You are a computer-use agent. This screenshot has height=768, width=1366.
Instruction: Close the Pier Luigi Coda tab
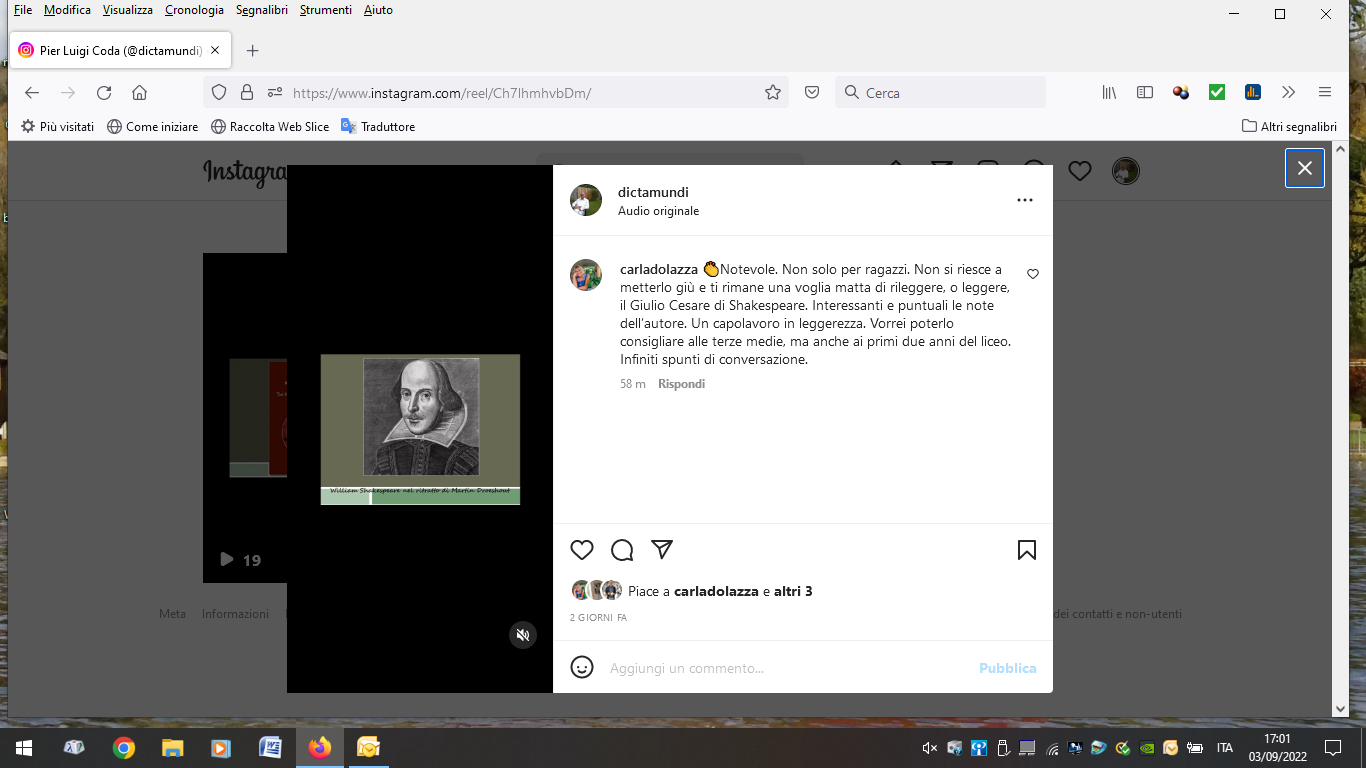pos(216,50)
